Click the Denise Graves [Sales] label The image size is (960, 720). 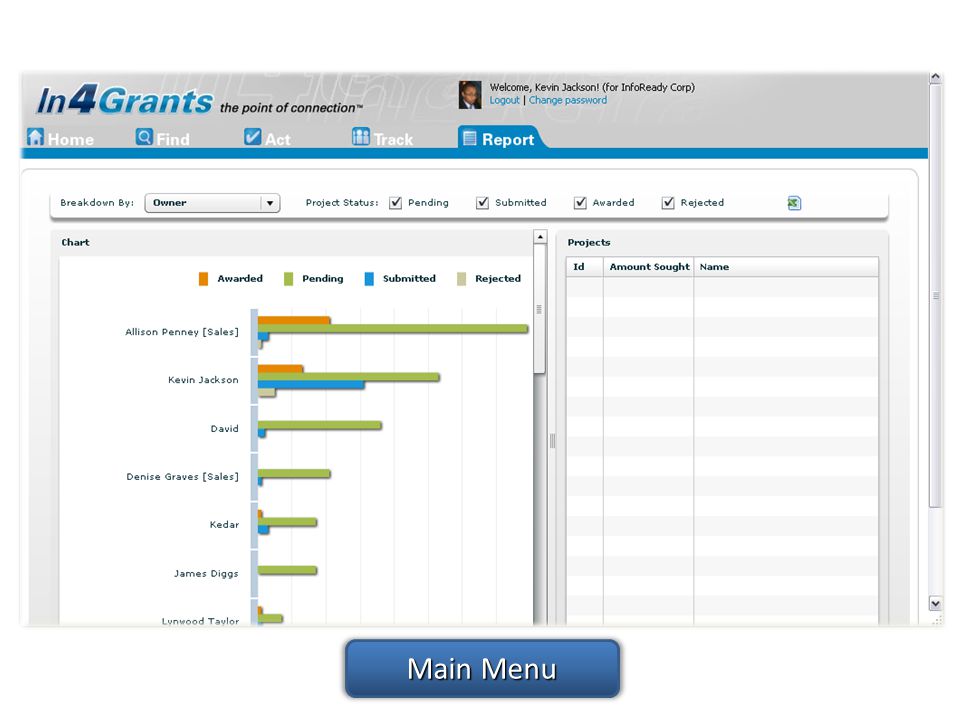point(182,476)
